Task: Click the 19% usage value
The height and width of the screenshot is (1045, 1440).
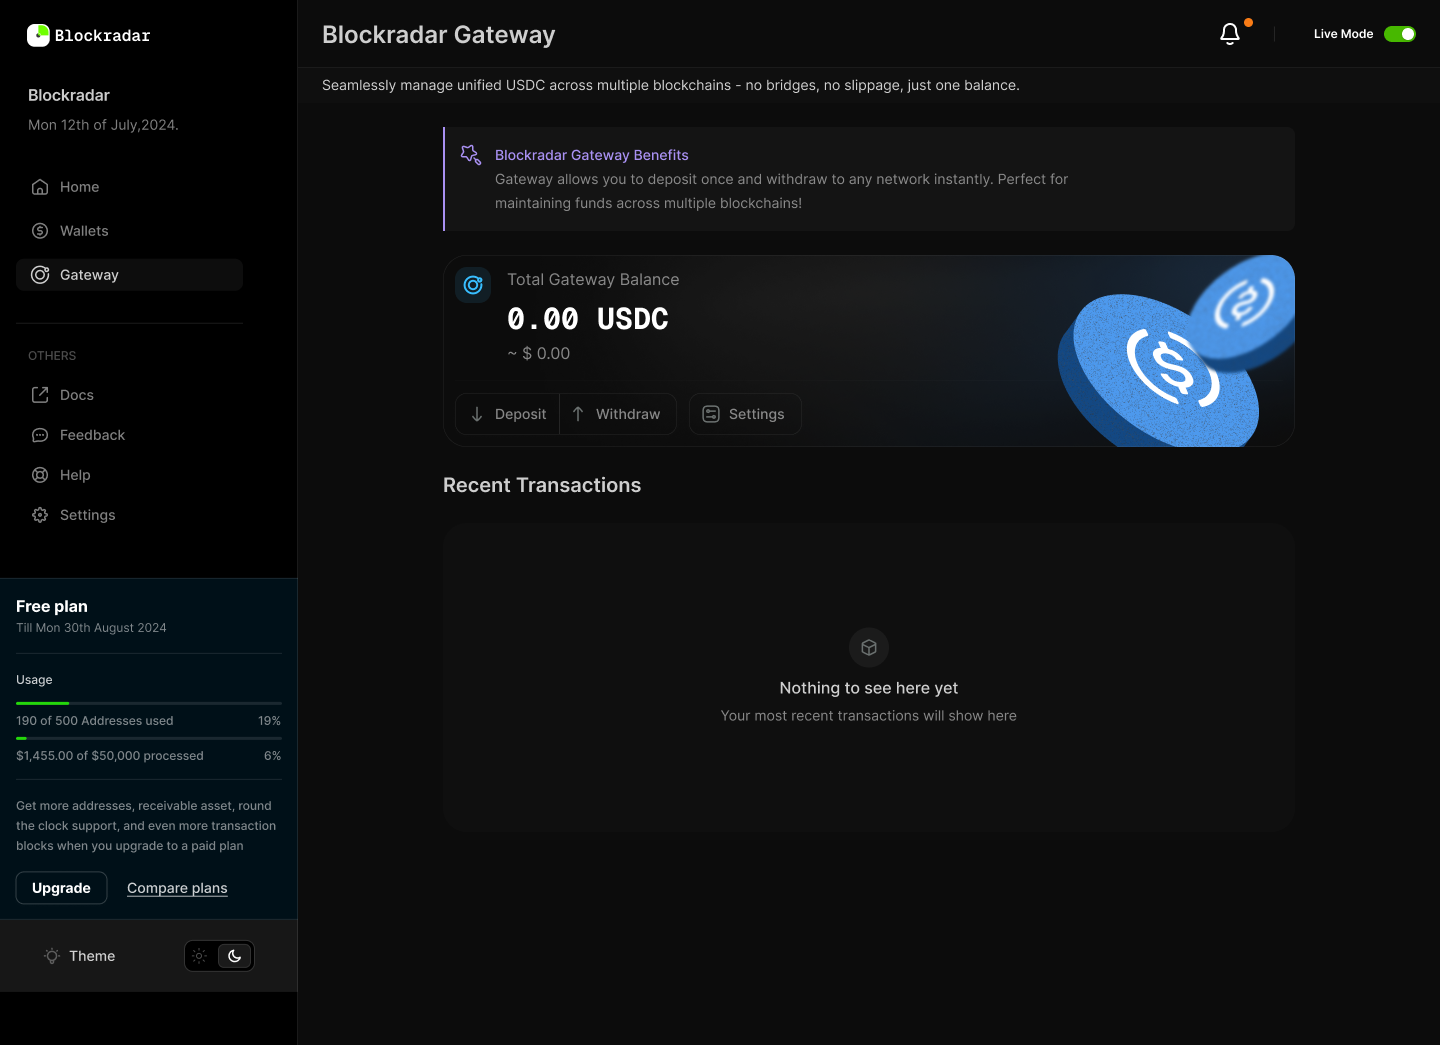Action: pos(270,721)
